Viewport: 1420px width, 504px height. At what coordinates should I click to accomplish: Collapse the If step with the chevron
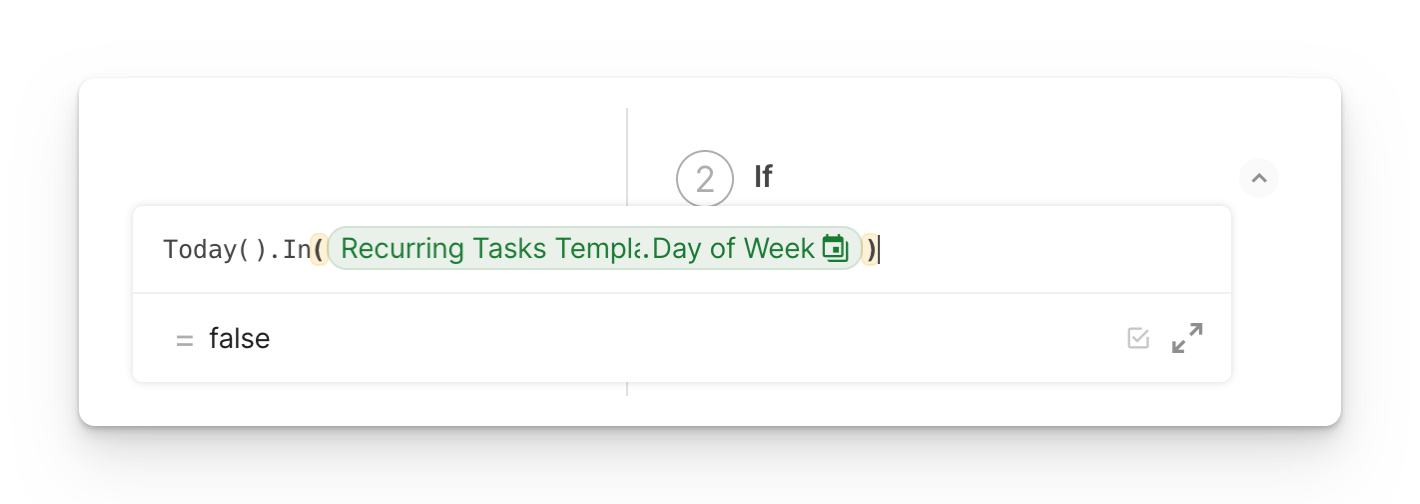[1259, 178]
